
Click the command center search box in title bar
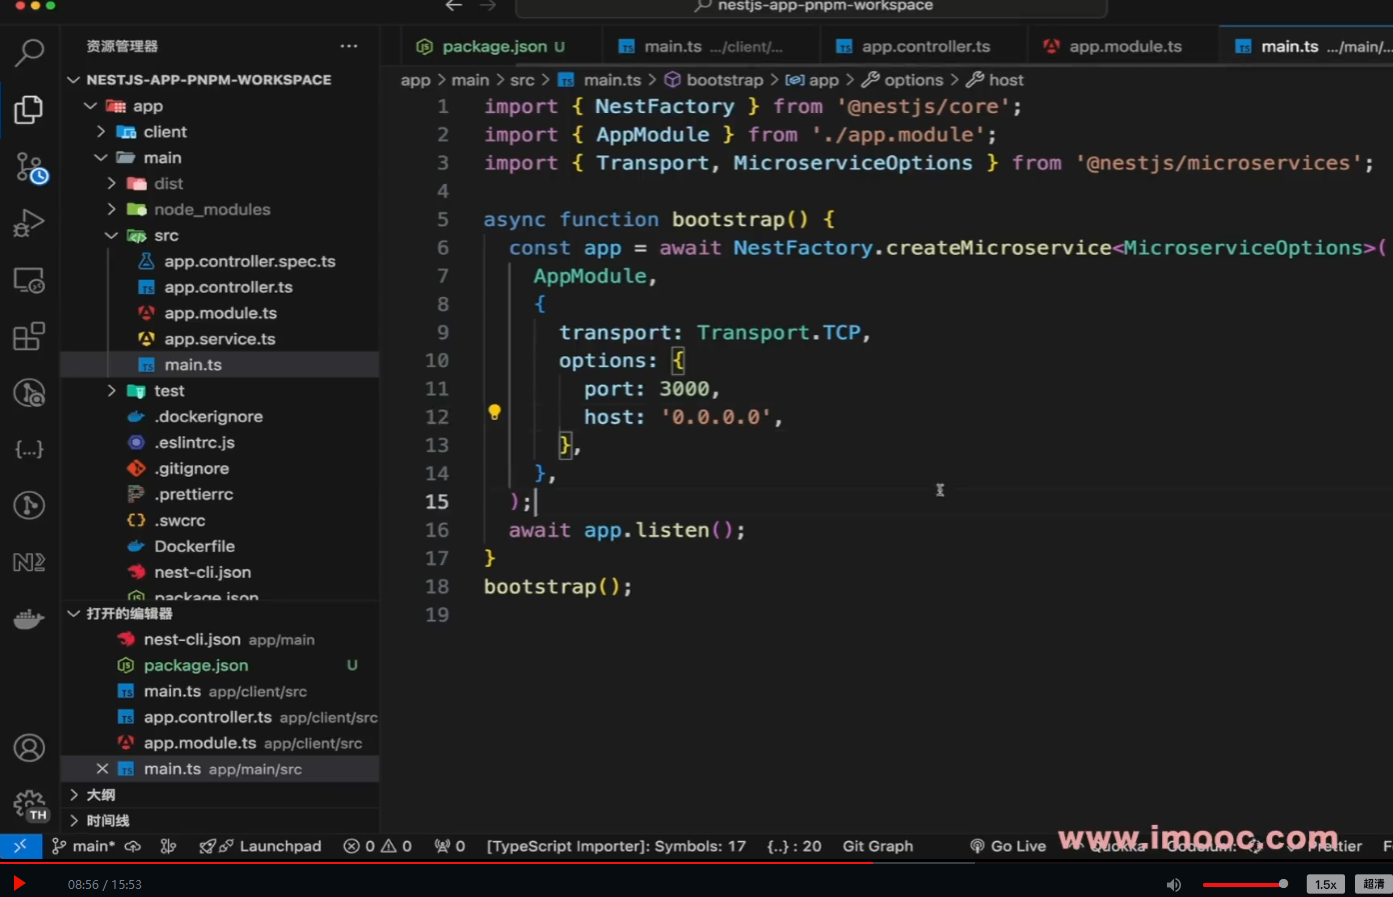811,7
